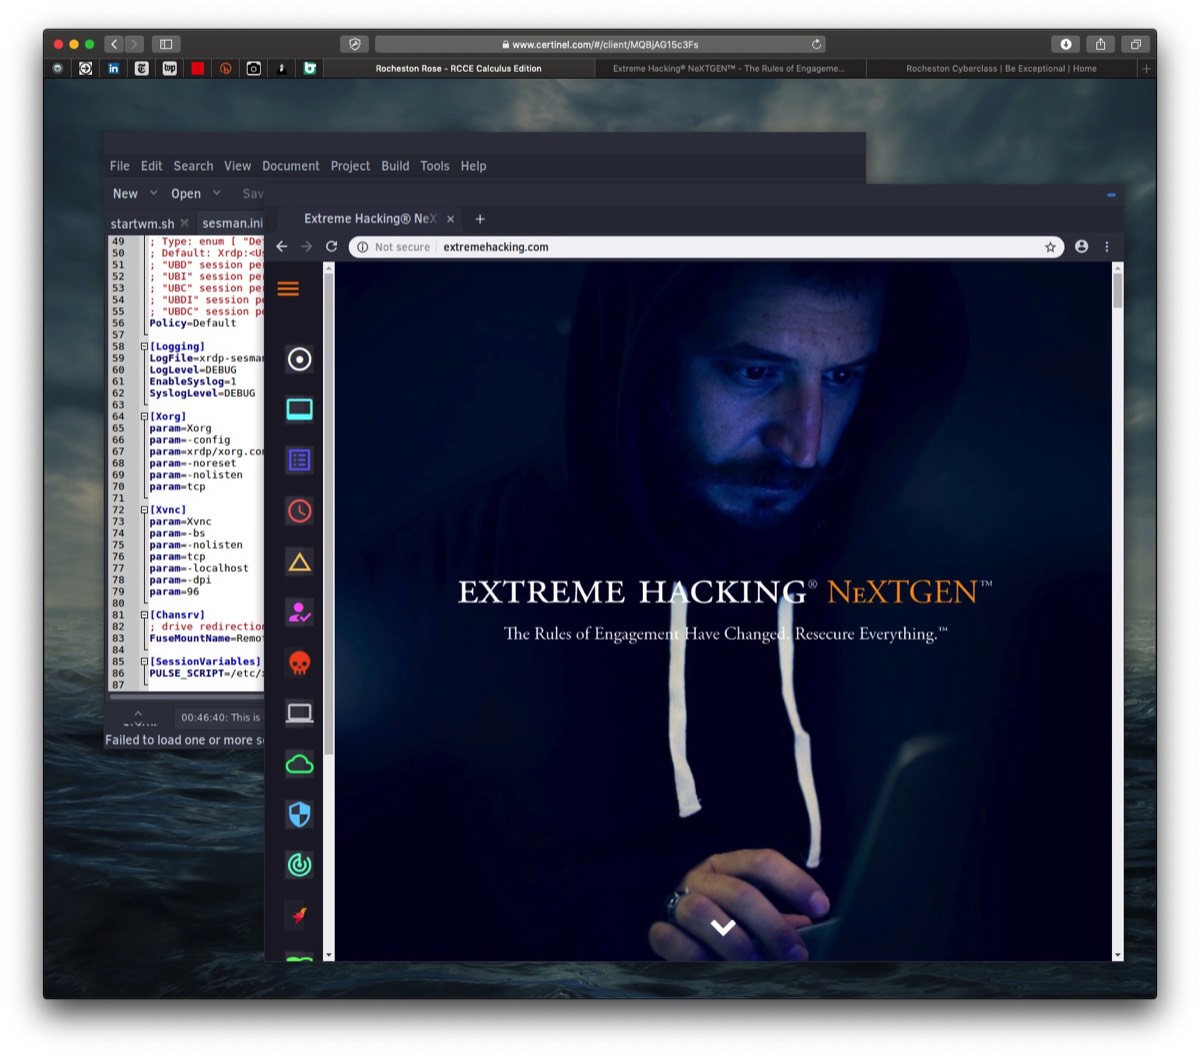Open the Safari share button
This screenshot has width=1200, height=1056.
click(1100, 44)
